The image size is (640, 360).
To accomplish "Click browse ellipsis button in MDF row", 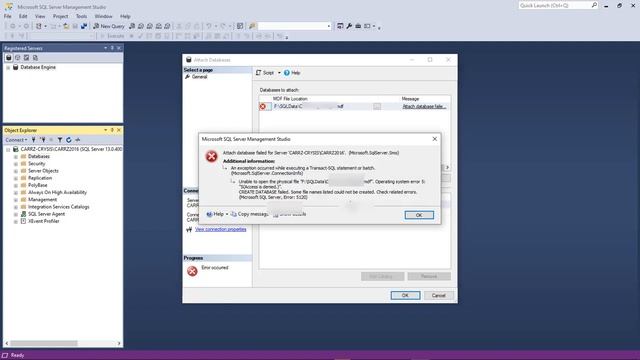I will 377,107.
